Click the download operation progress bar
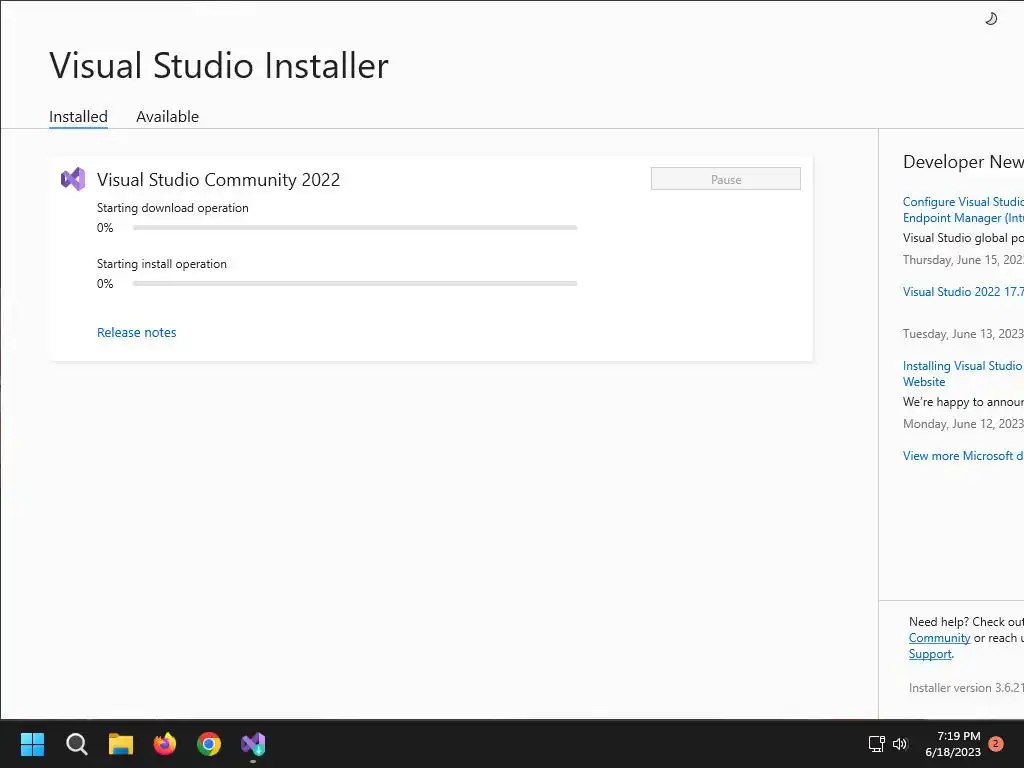1024x768 pixels. [x=355, y=228]
